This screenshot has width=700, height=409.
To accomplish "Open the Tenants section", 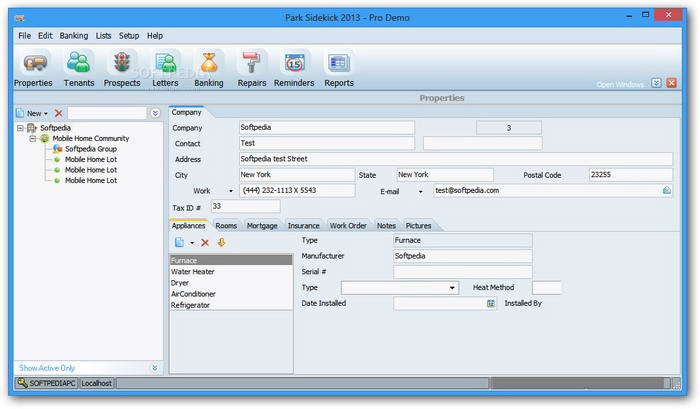I will (x=78, y=67).
